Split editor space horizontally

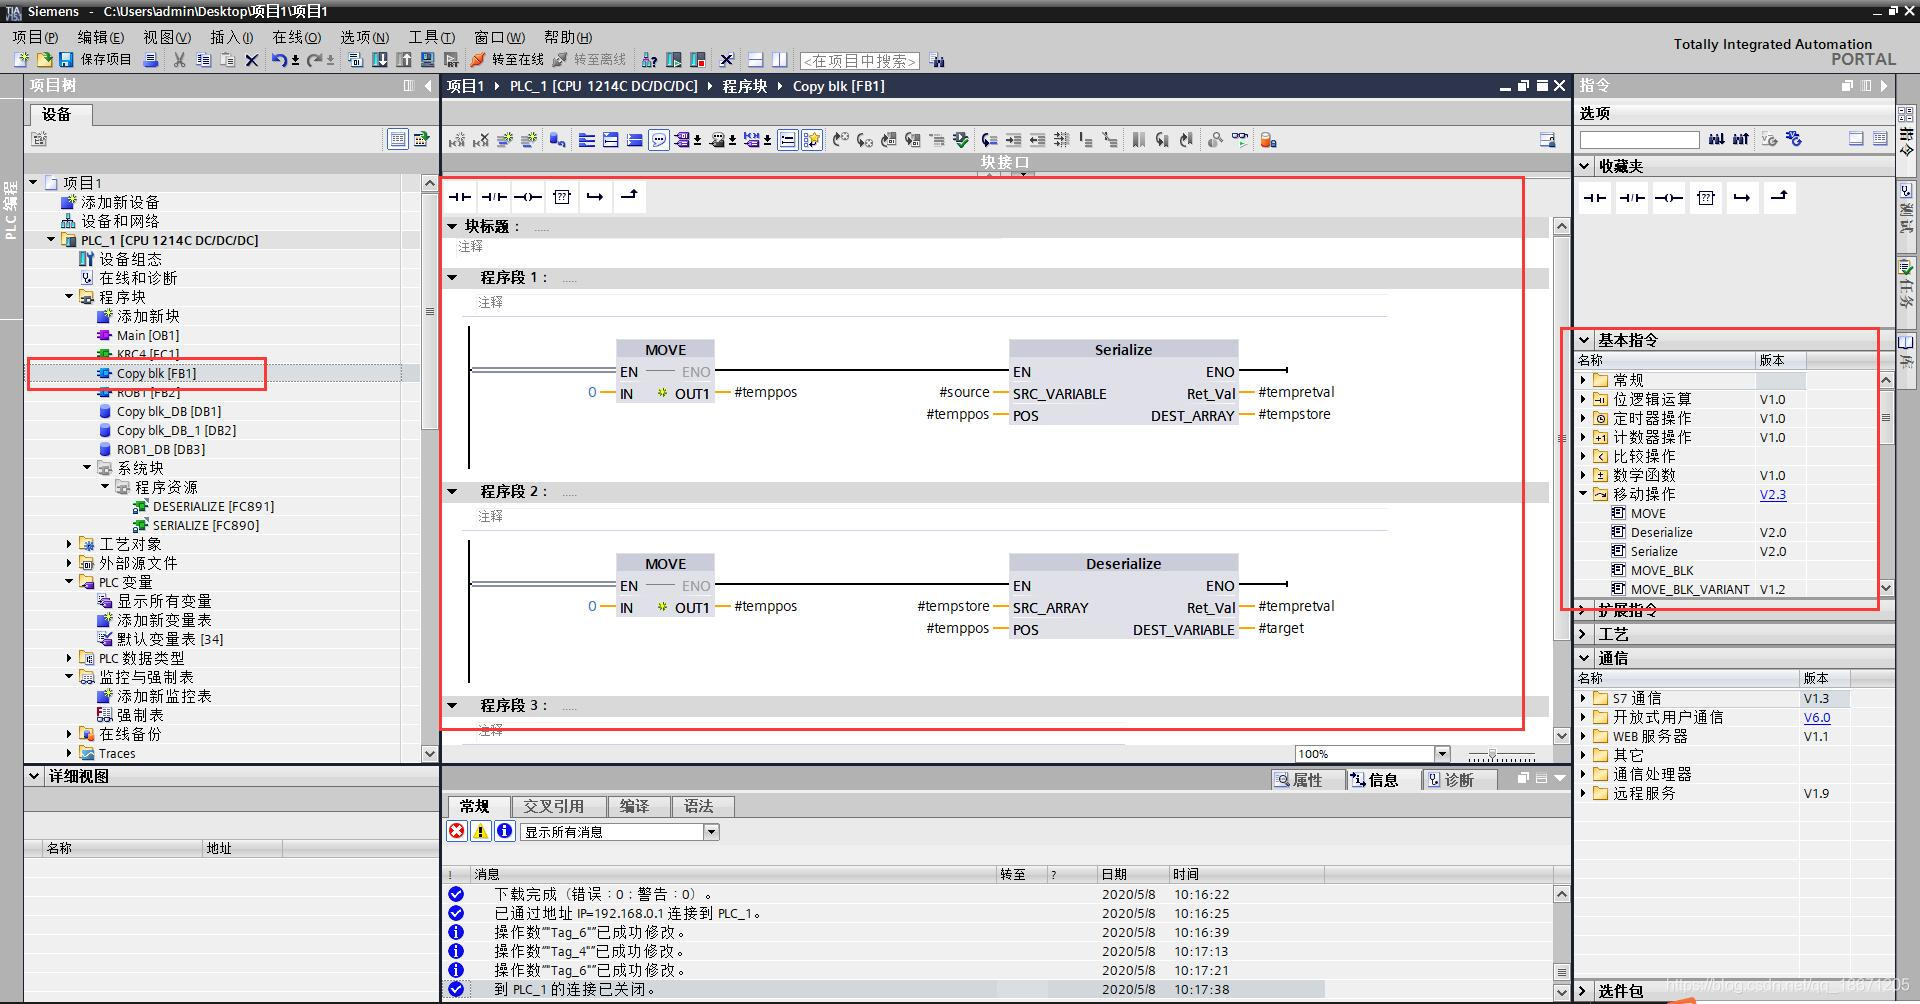[755, 60]
